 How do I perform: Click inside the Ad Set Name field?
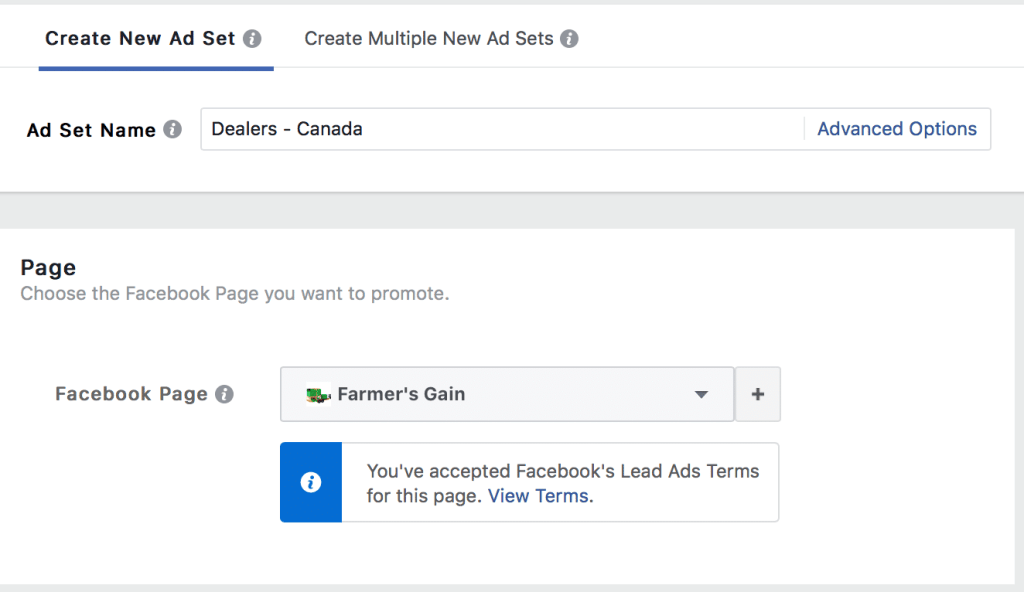[x=500, y=129]
